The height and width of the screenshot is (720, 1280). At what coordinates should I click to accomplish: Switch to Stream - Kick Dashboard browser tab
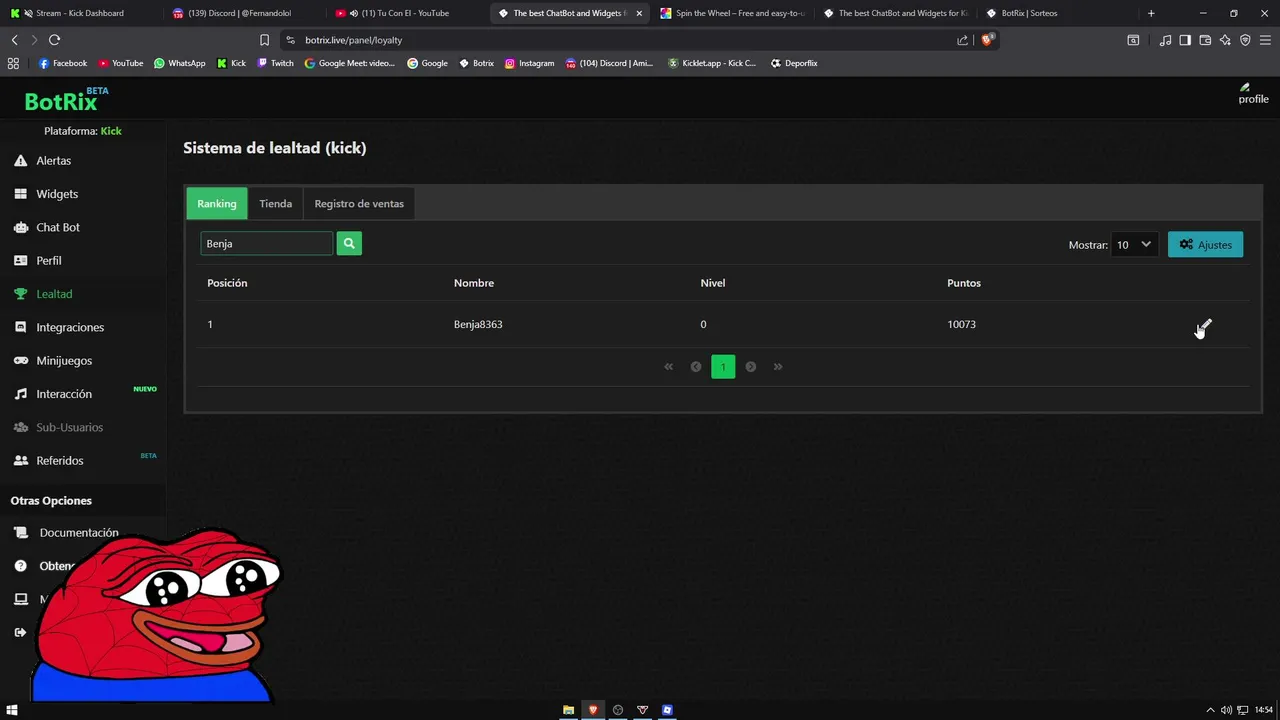(80, 13)
